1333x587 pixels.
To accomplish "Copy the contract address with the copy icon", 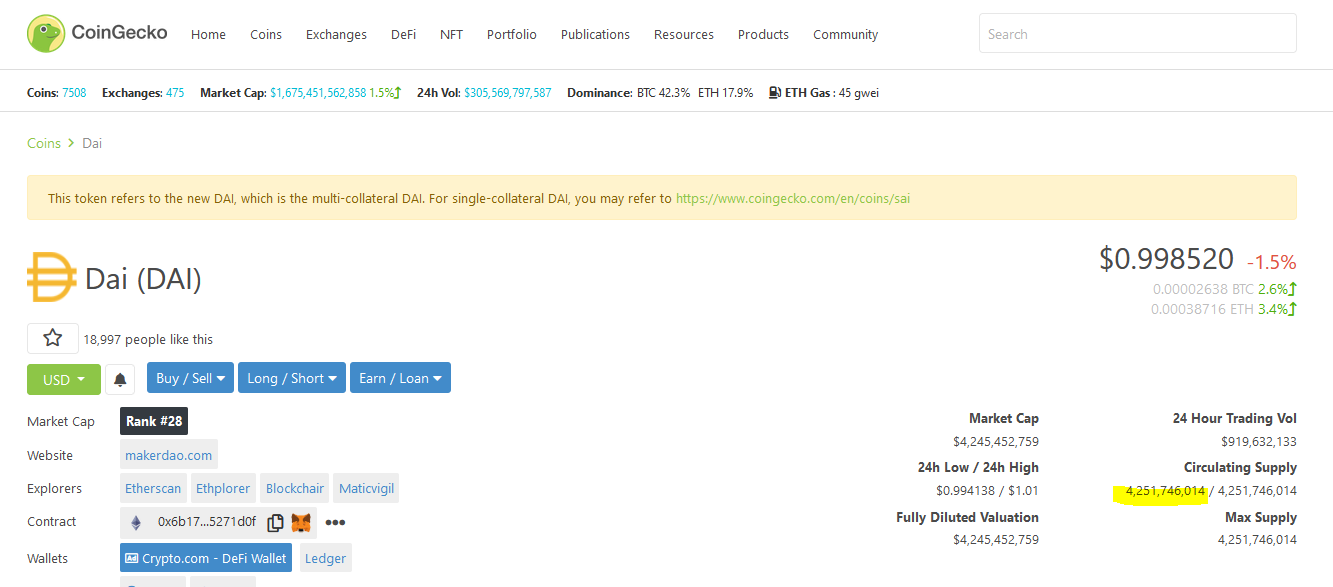I will click(275, 522).
